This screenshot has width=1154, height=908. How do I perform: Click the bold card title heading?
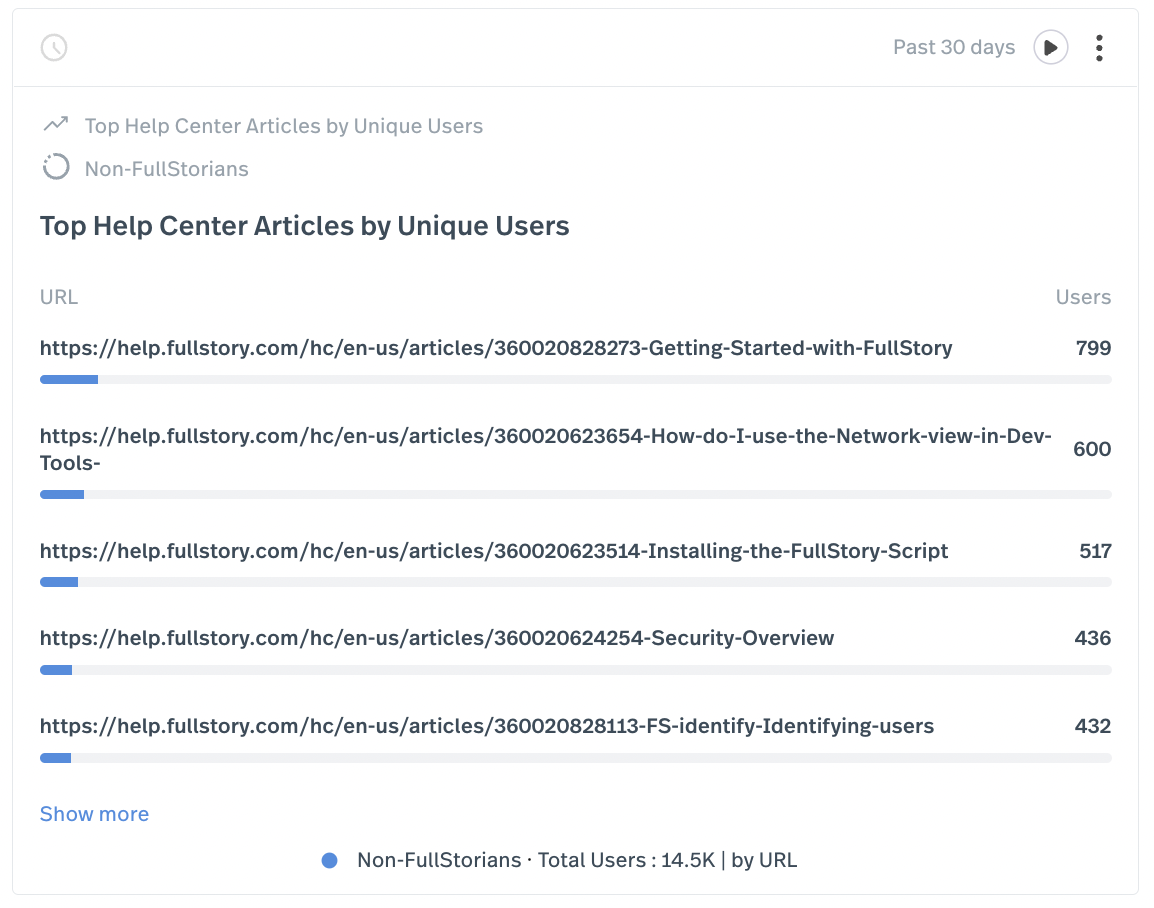(304, 226)
